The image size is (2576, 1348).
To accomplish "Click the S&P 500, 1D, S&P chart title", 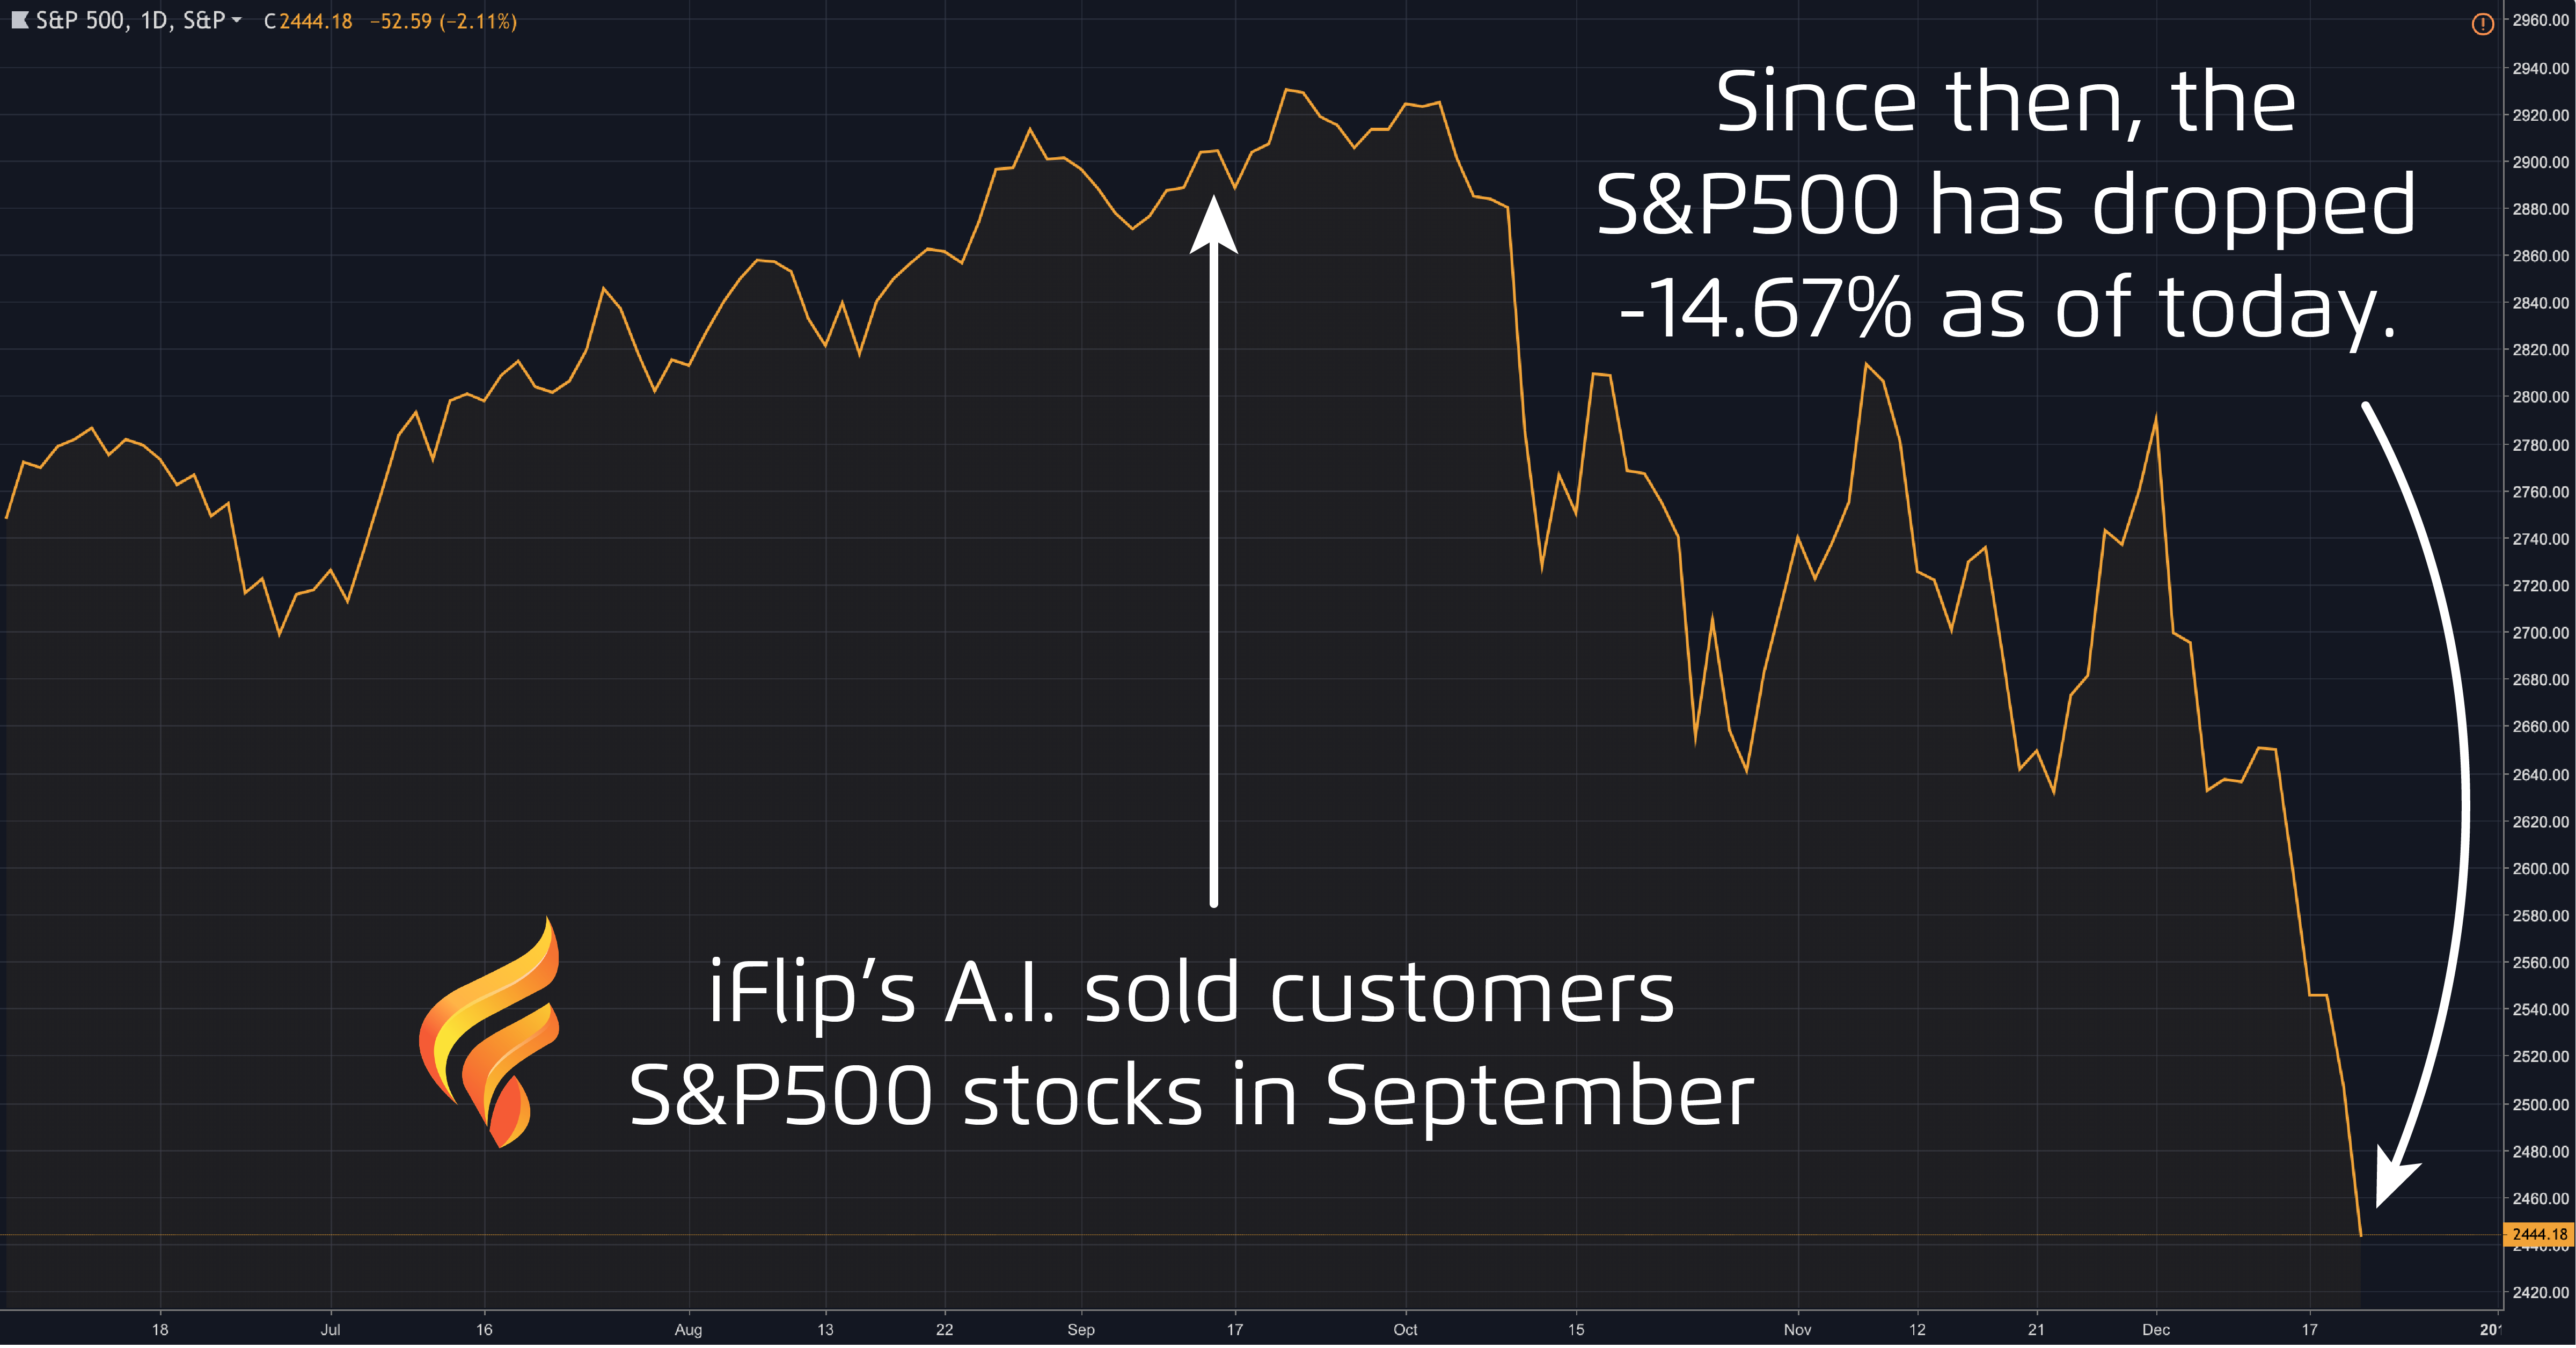I will [130, 20].
